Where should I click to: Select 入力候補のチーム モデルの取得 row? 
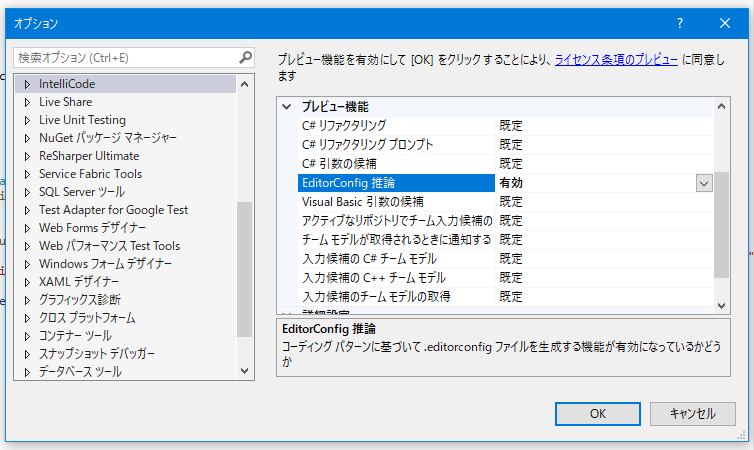point(505,297)
